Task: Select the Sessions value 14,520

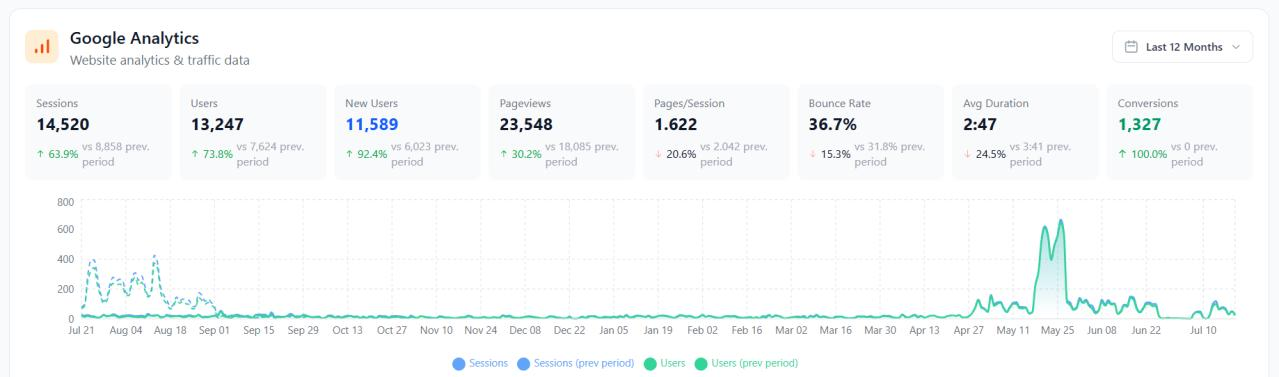Action: (x=63, y=125)
